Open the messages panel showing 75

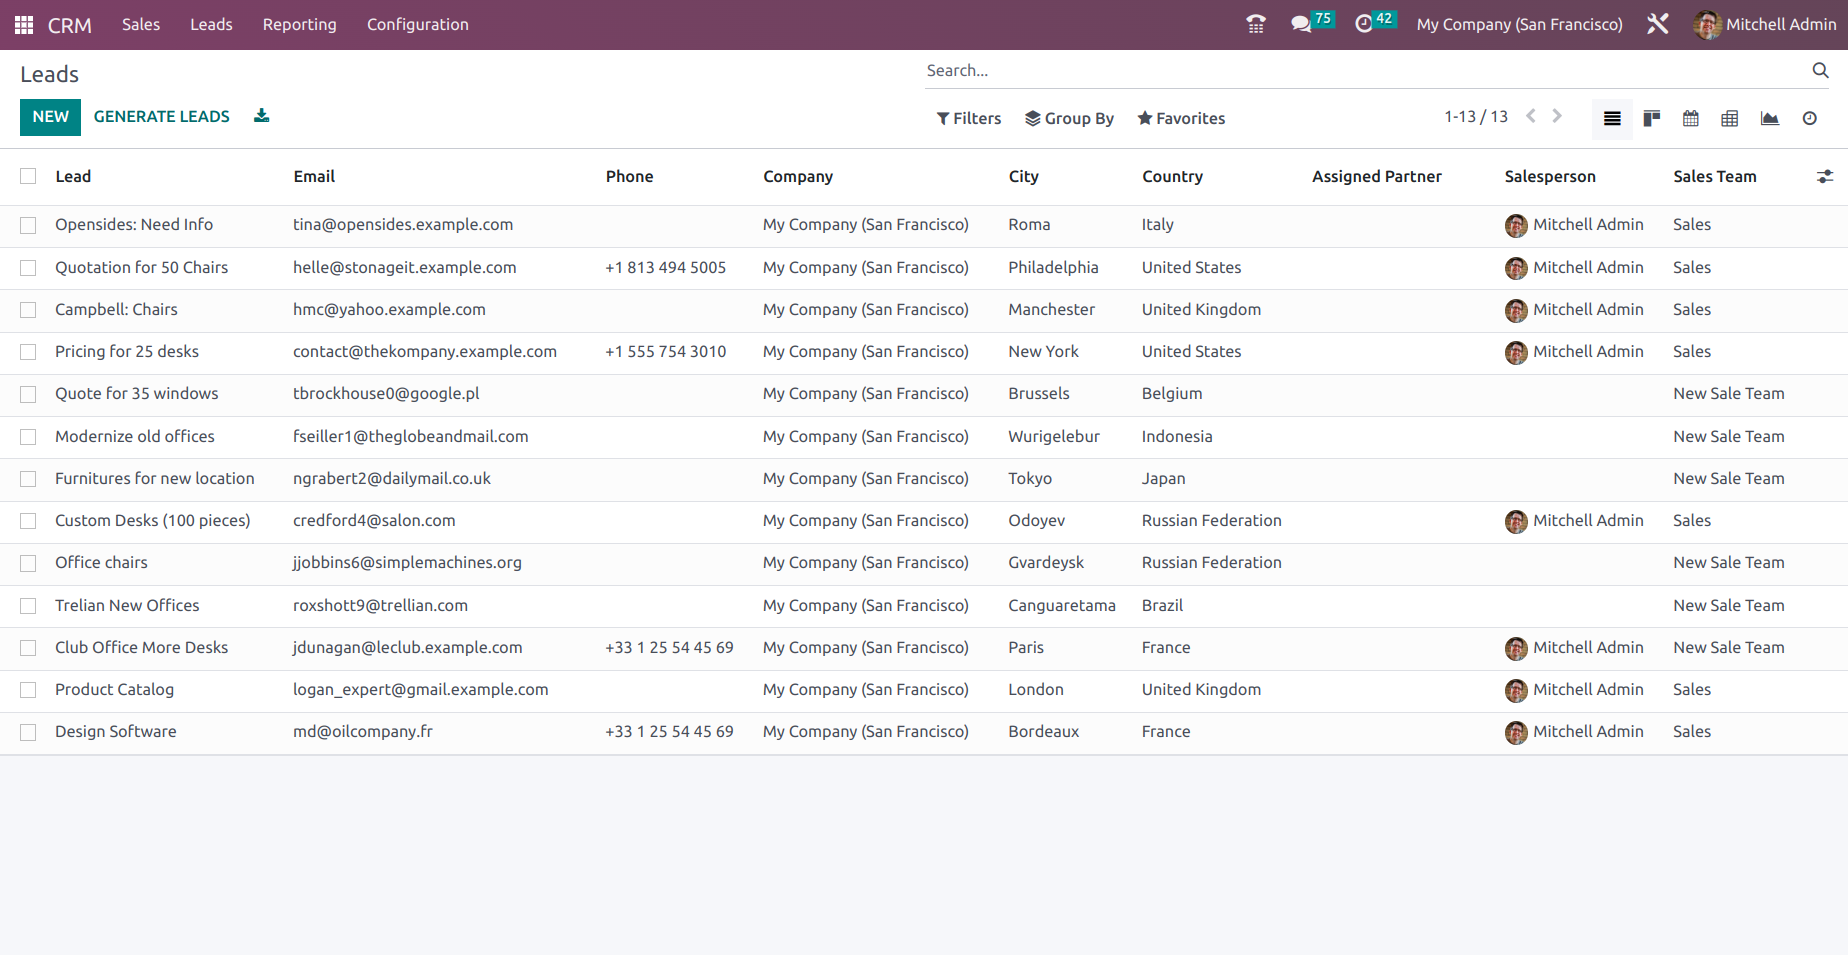pyautogui.click(x=1303, y=23)
